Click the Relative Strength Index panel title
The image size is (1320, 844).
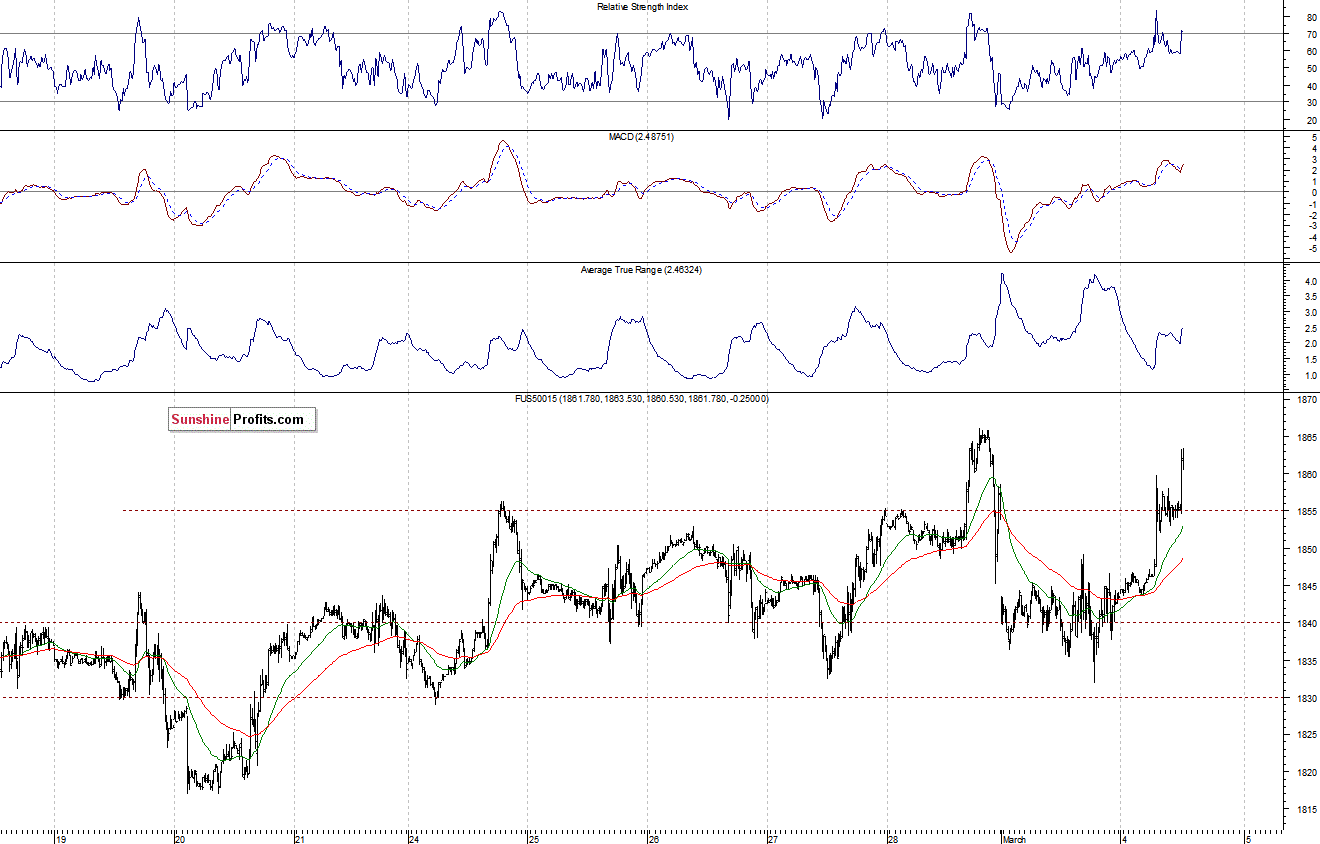tap(642, 6)
